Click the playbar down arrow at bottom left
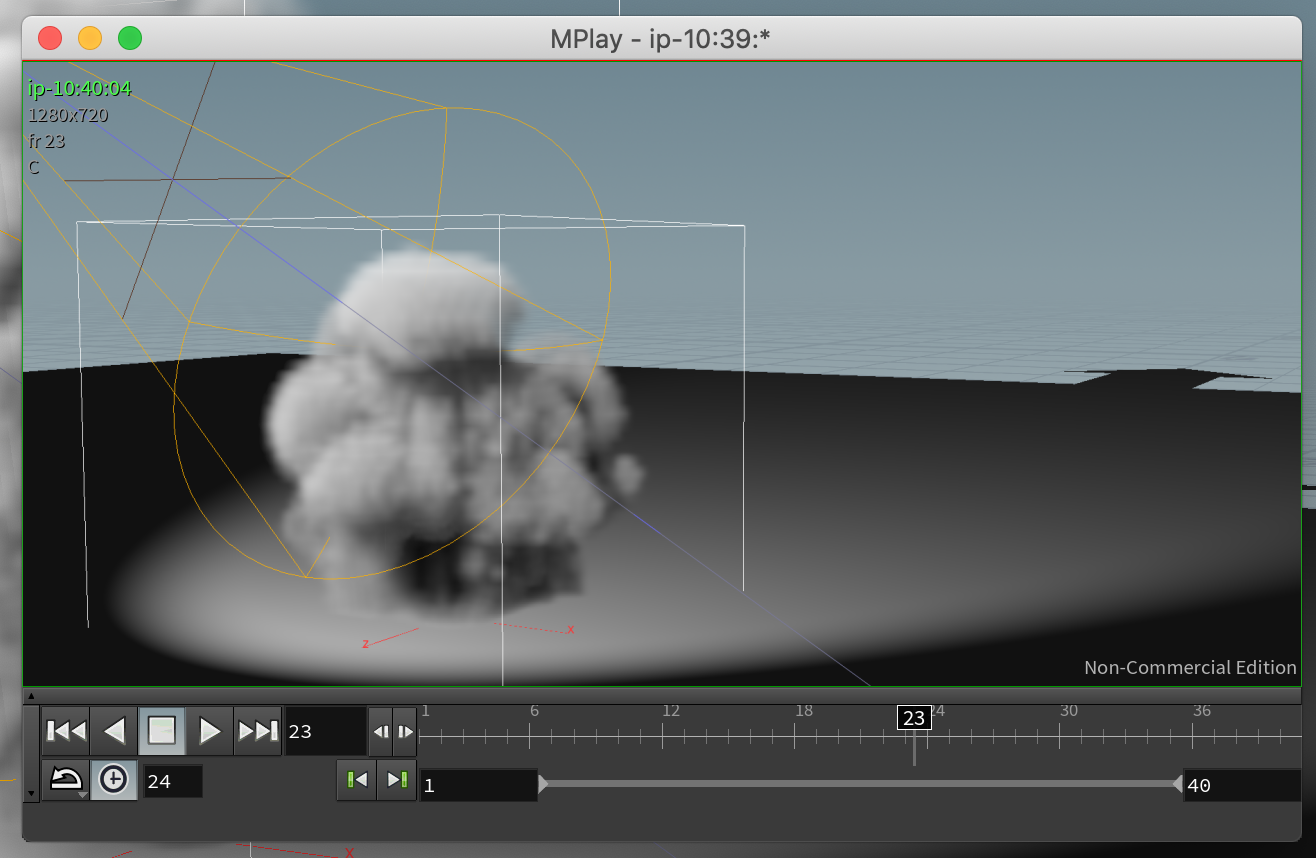The width and height of the screenshot is (1316, 858). pos(30,794)
